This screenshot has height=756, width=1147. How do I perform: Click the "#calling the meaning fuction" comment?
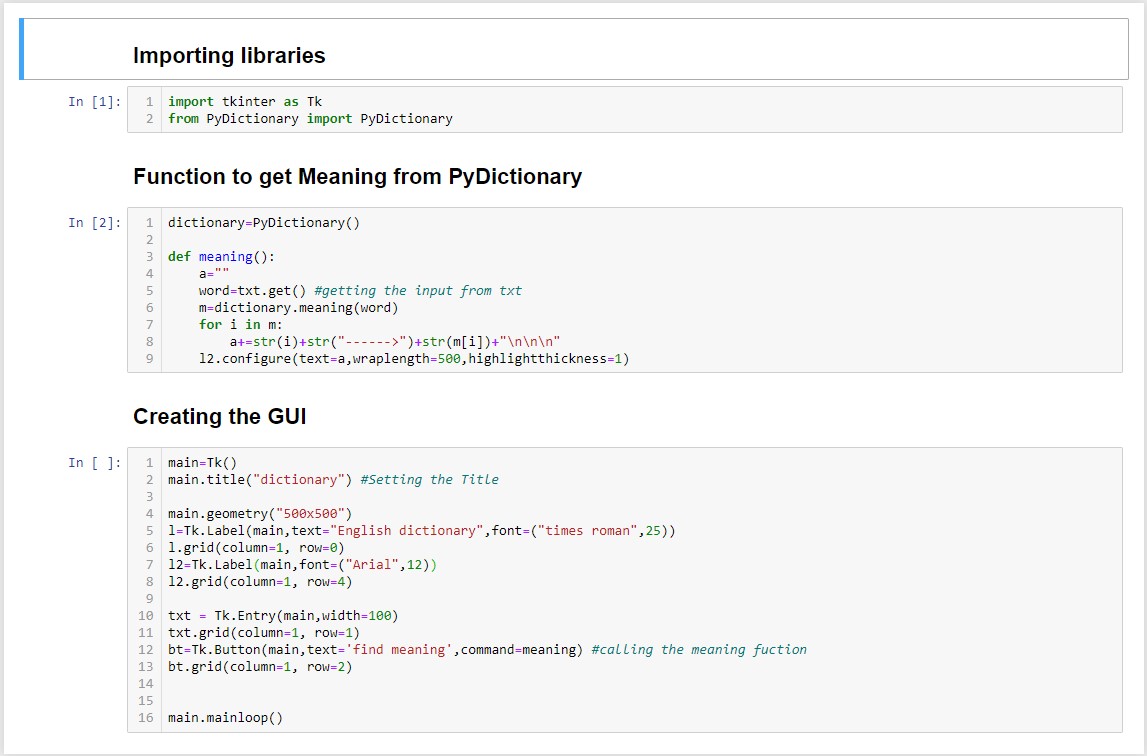(x=699, y=650)
